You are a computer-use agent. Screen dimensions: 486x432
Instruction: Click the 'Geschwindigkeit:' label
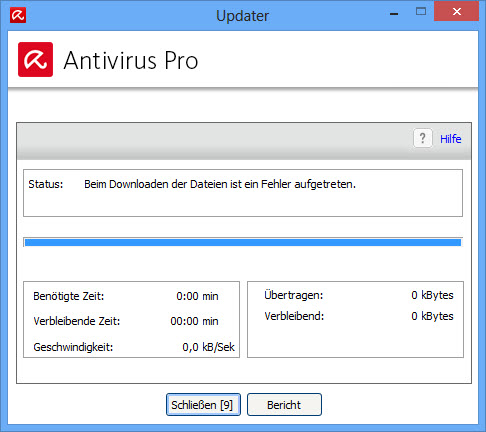pos(73,347)
